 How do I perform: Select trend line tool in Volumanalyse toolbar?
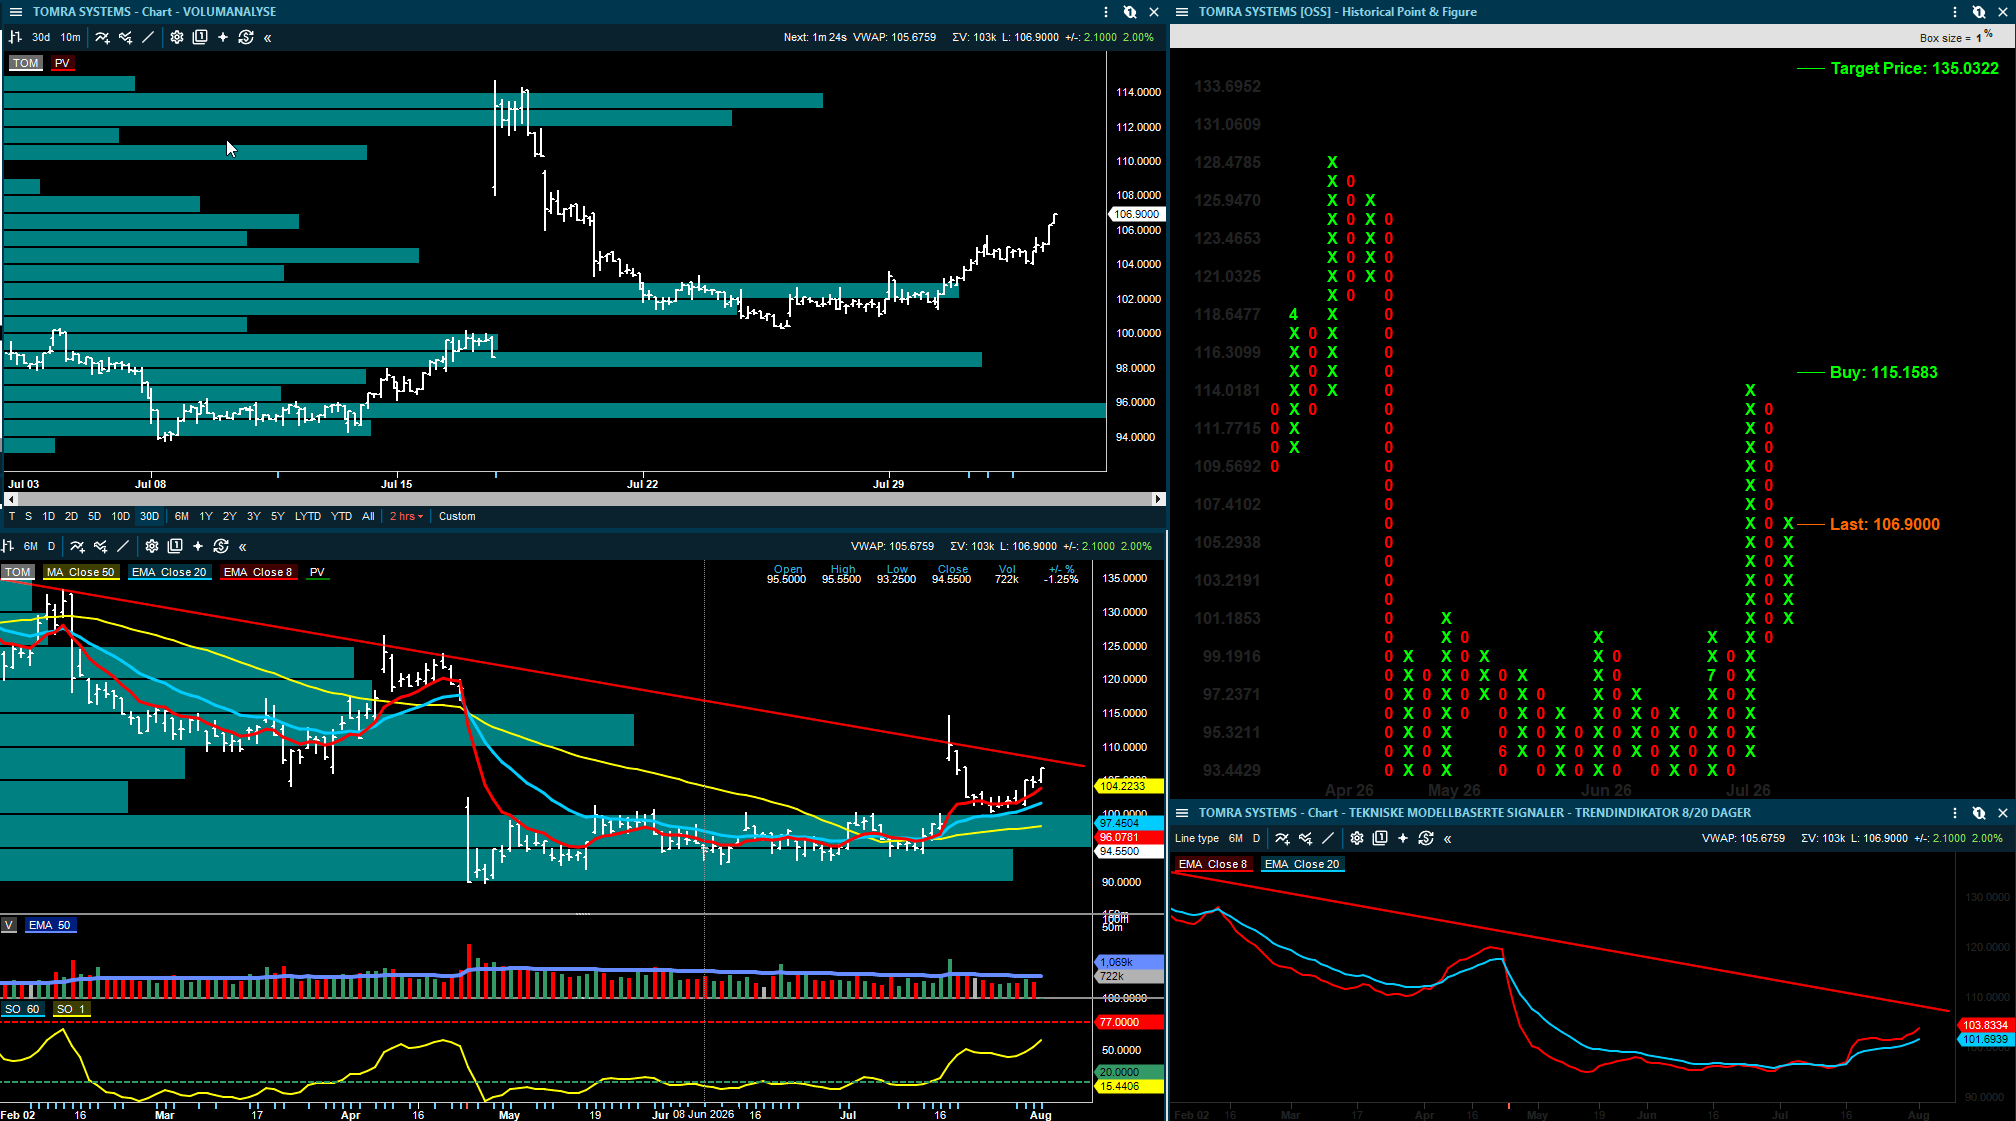(x=148, y=37)
